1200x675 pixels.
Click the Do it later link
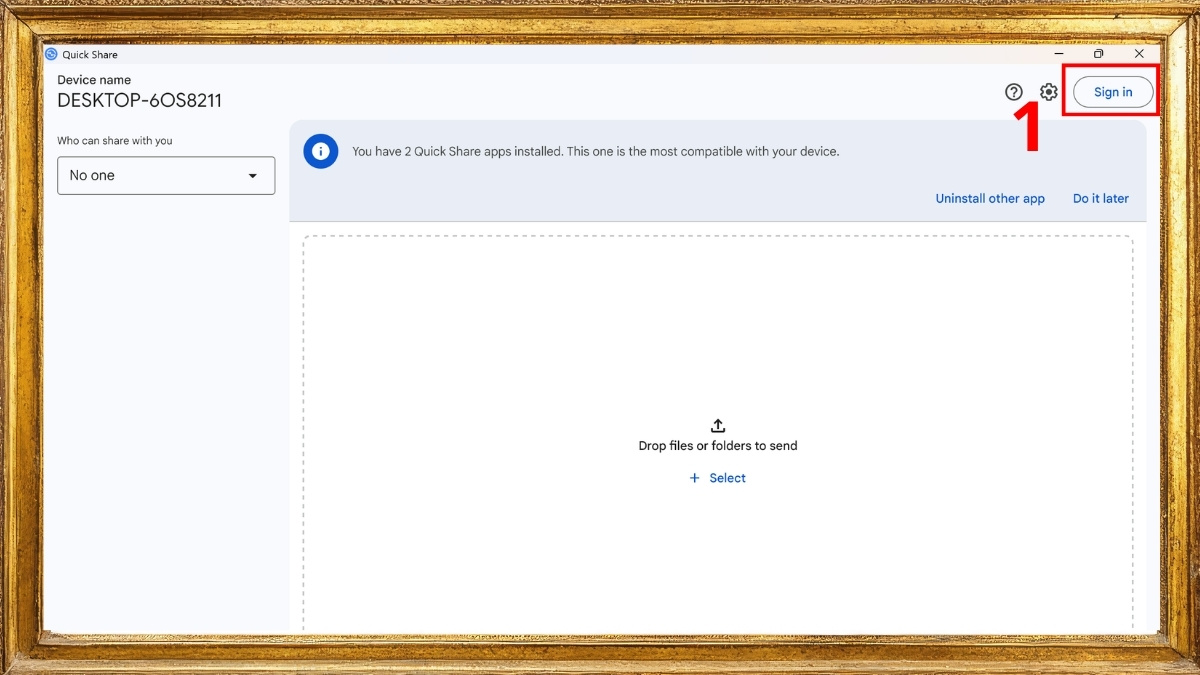1101,198
